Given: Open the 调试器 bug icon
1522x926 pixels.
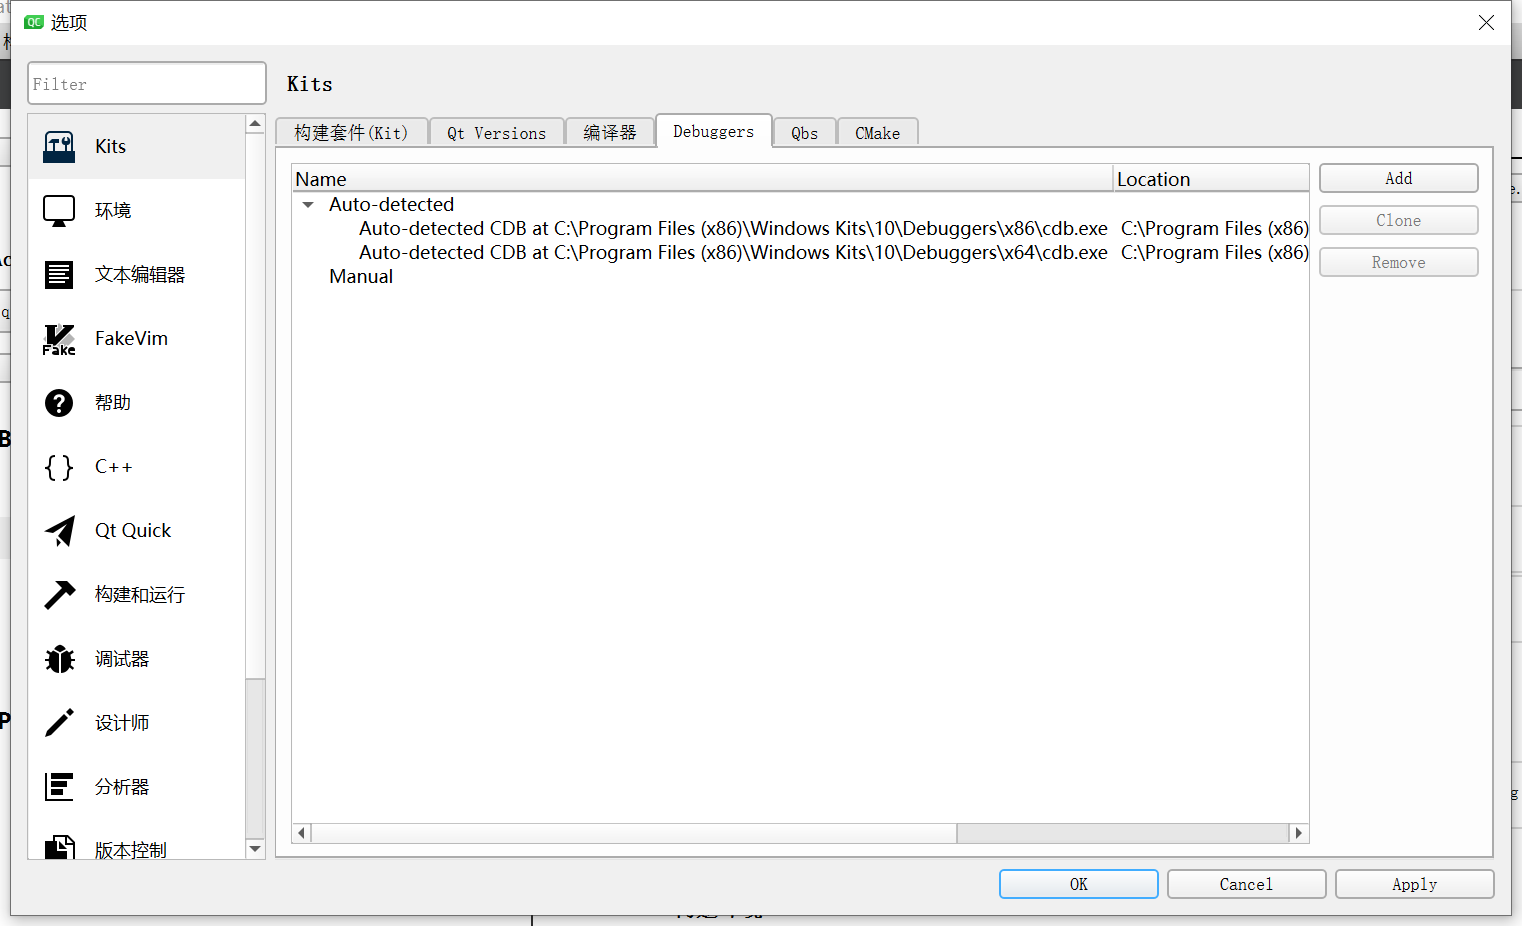Looking at the screenshot, I should (59, 659).
